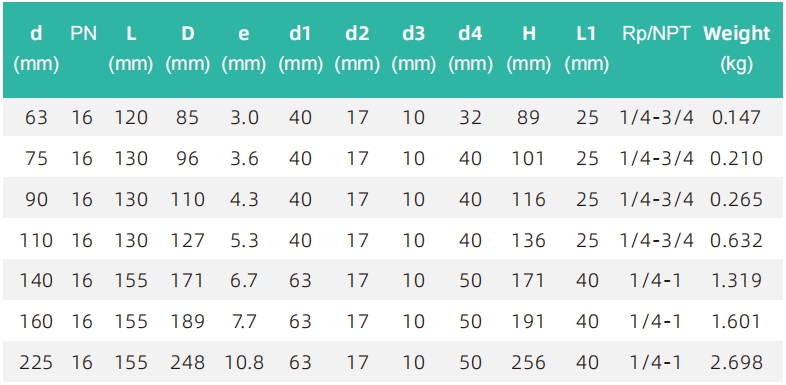Click the e (mm) column header
The height and width of the screenshot is (385, 786).
(244, 49)
